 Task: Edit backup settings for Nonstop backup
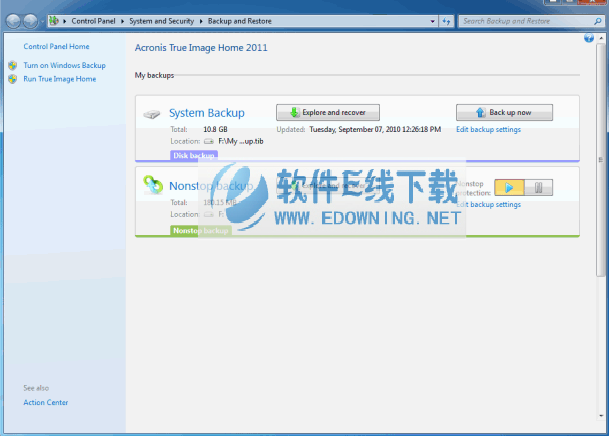488,204
